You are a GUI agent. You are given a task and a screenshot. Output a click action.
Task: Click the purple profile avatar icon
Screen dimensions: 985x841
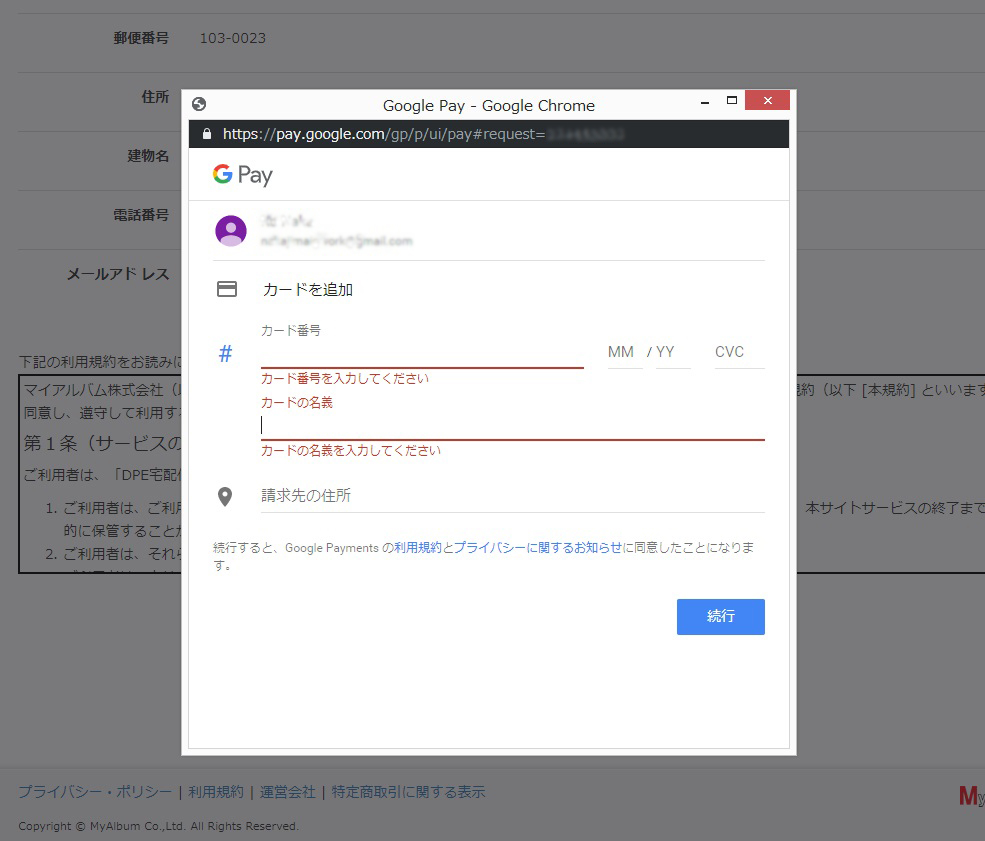[x=231, y=230]
